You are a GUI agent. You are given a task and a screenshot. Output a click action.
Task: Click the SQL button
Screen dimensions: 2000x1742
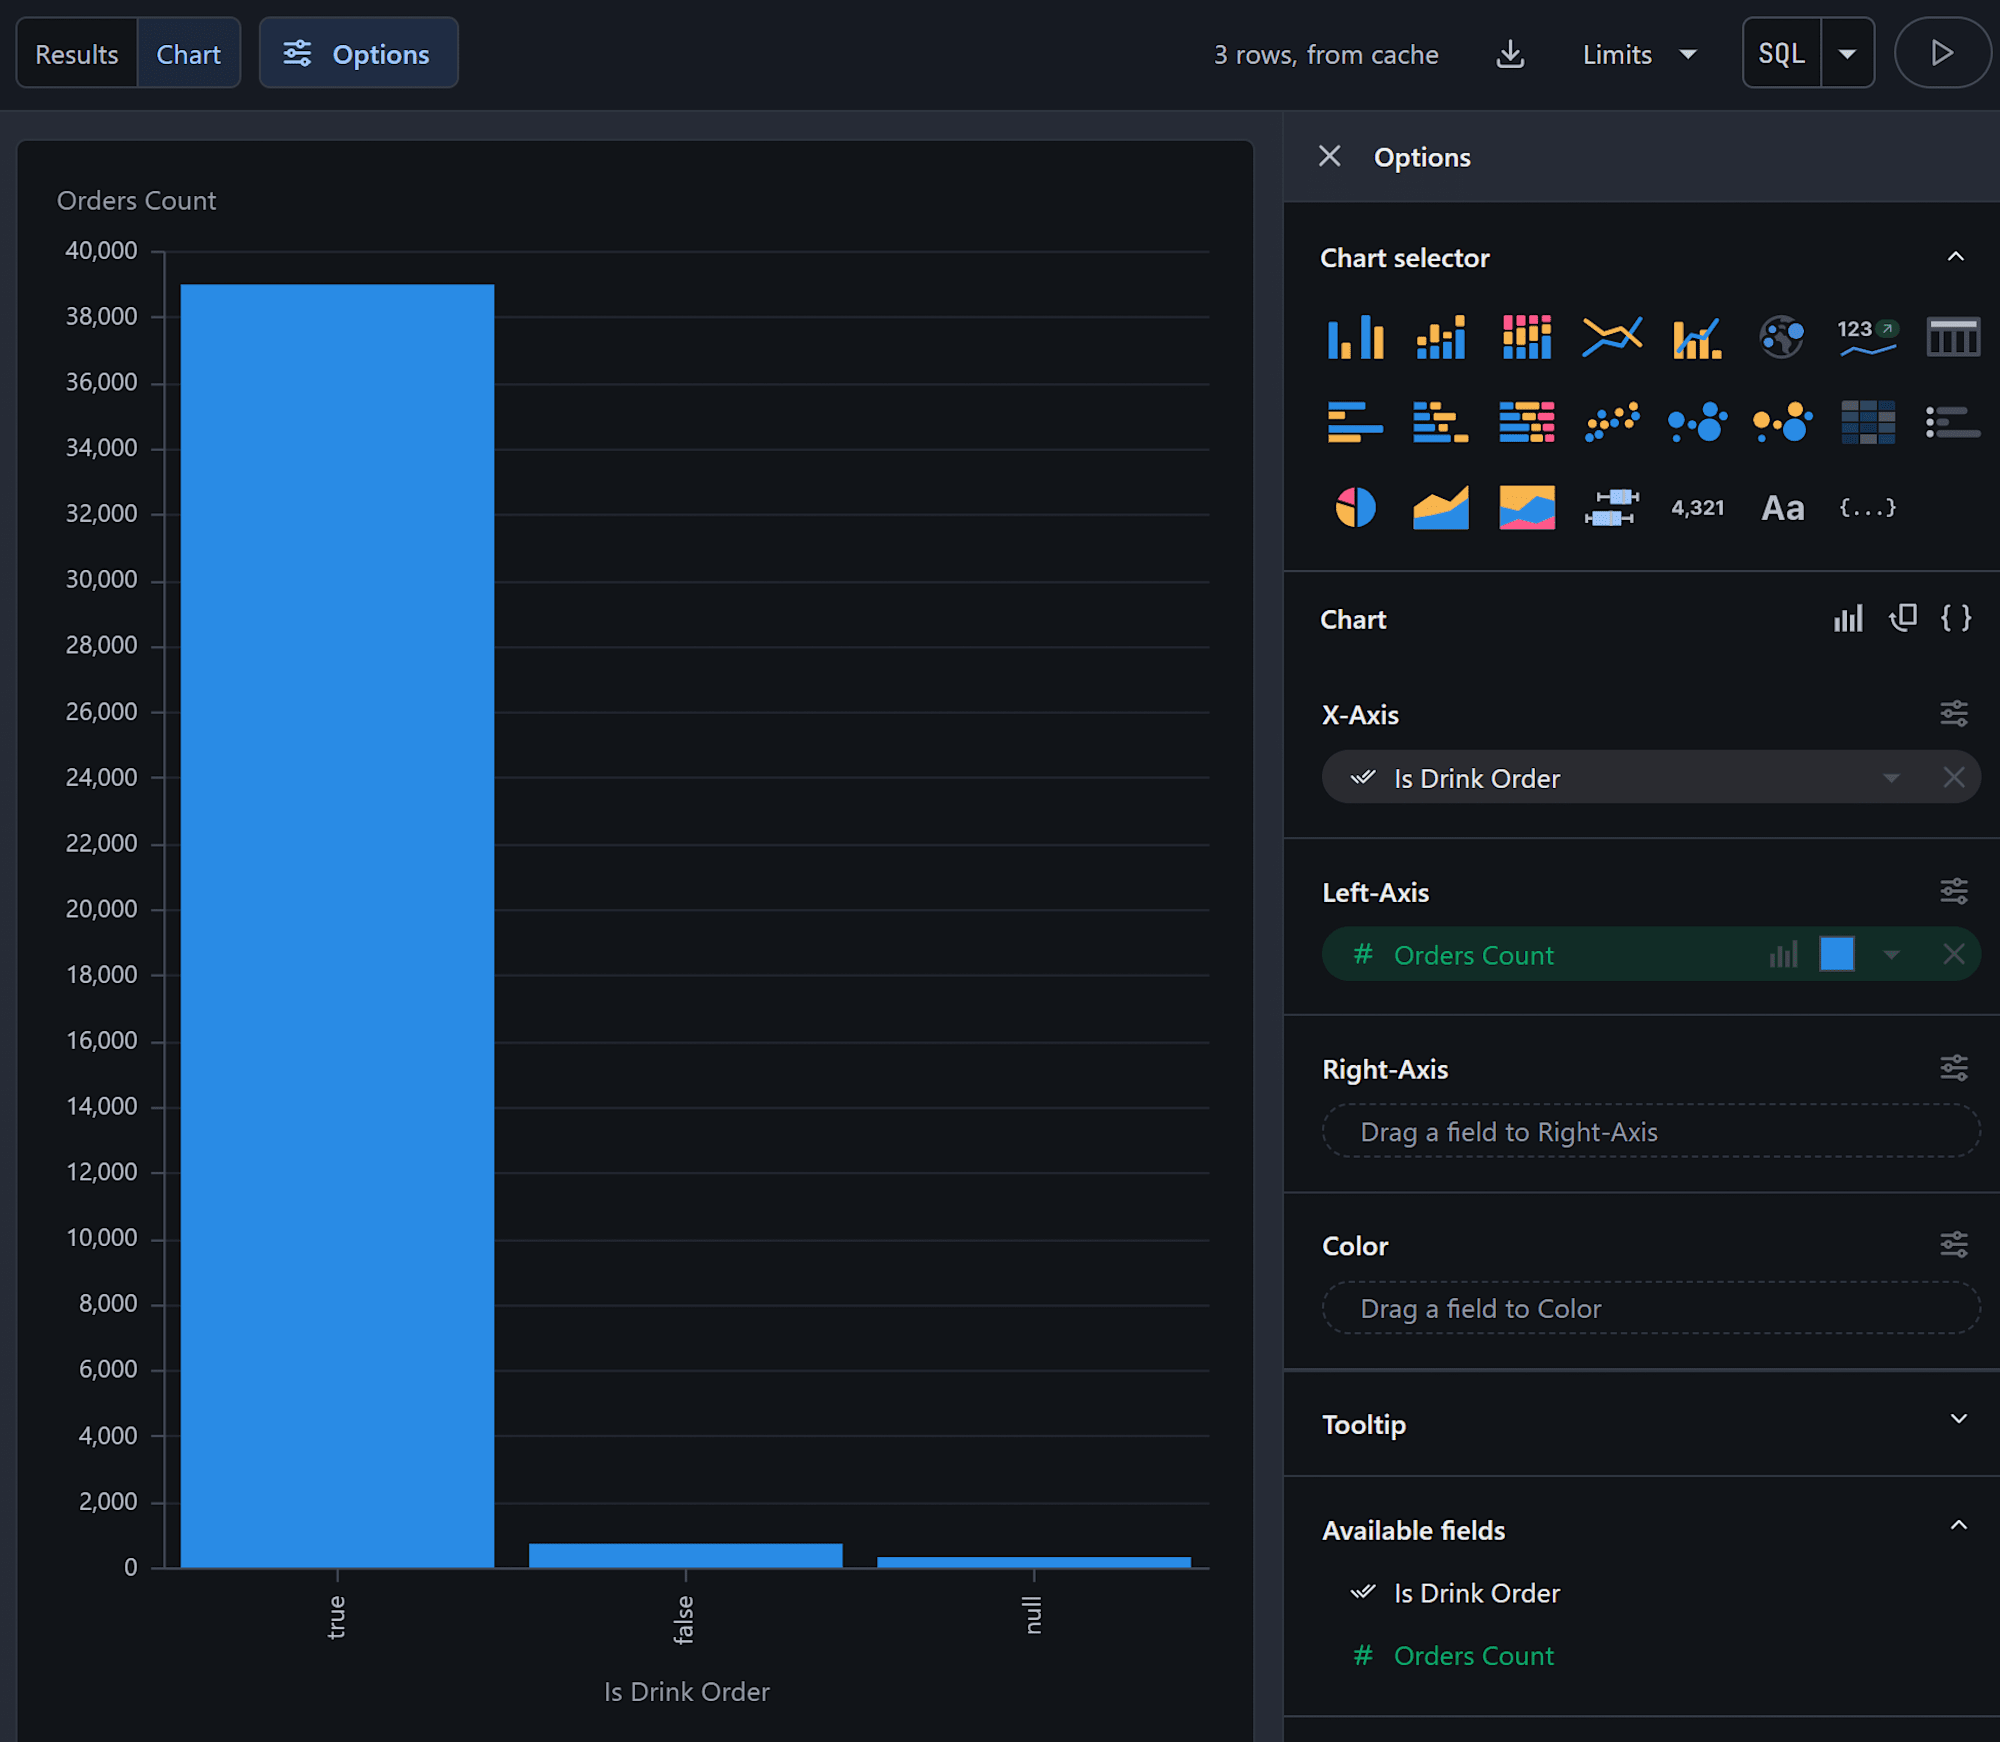[1781, 54]
